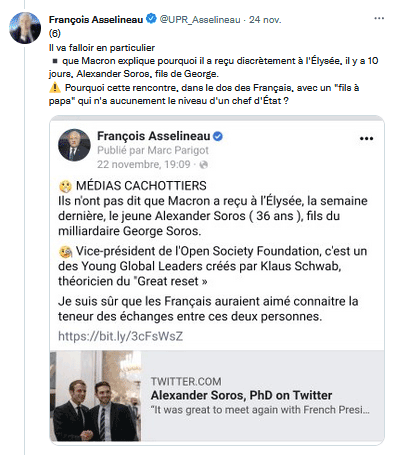Open the https://bit.ly/3cFsWsZ link
This screenshot has height=455, width=395.
[121, 336]
